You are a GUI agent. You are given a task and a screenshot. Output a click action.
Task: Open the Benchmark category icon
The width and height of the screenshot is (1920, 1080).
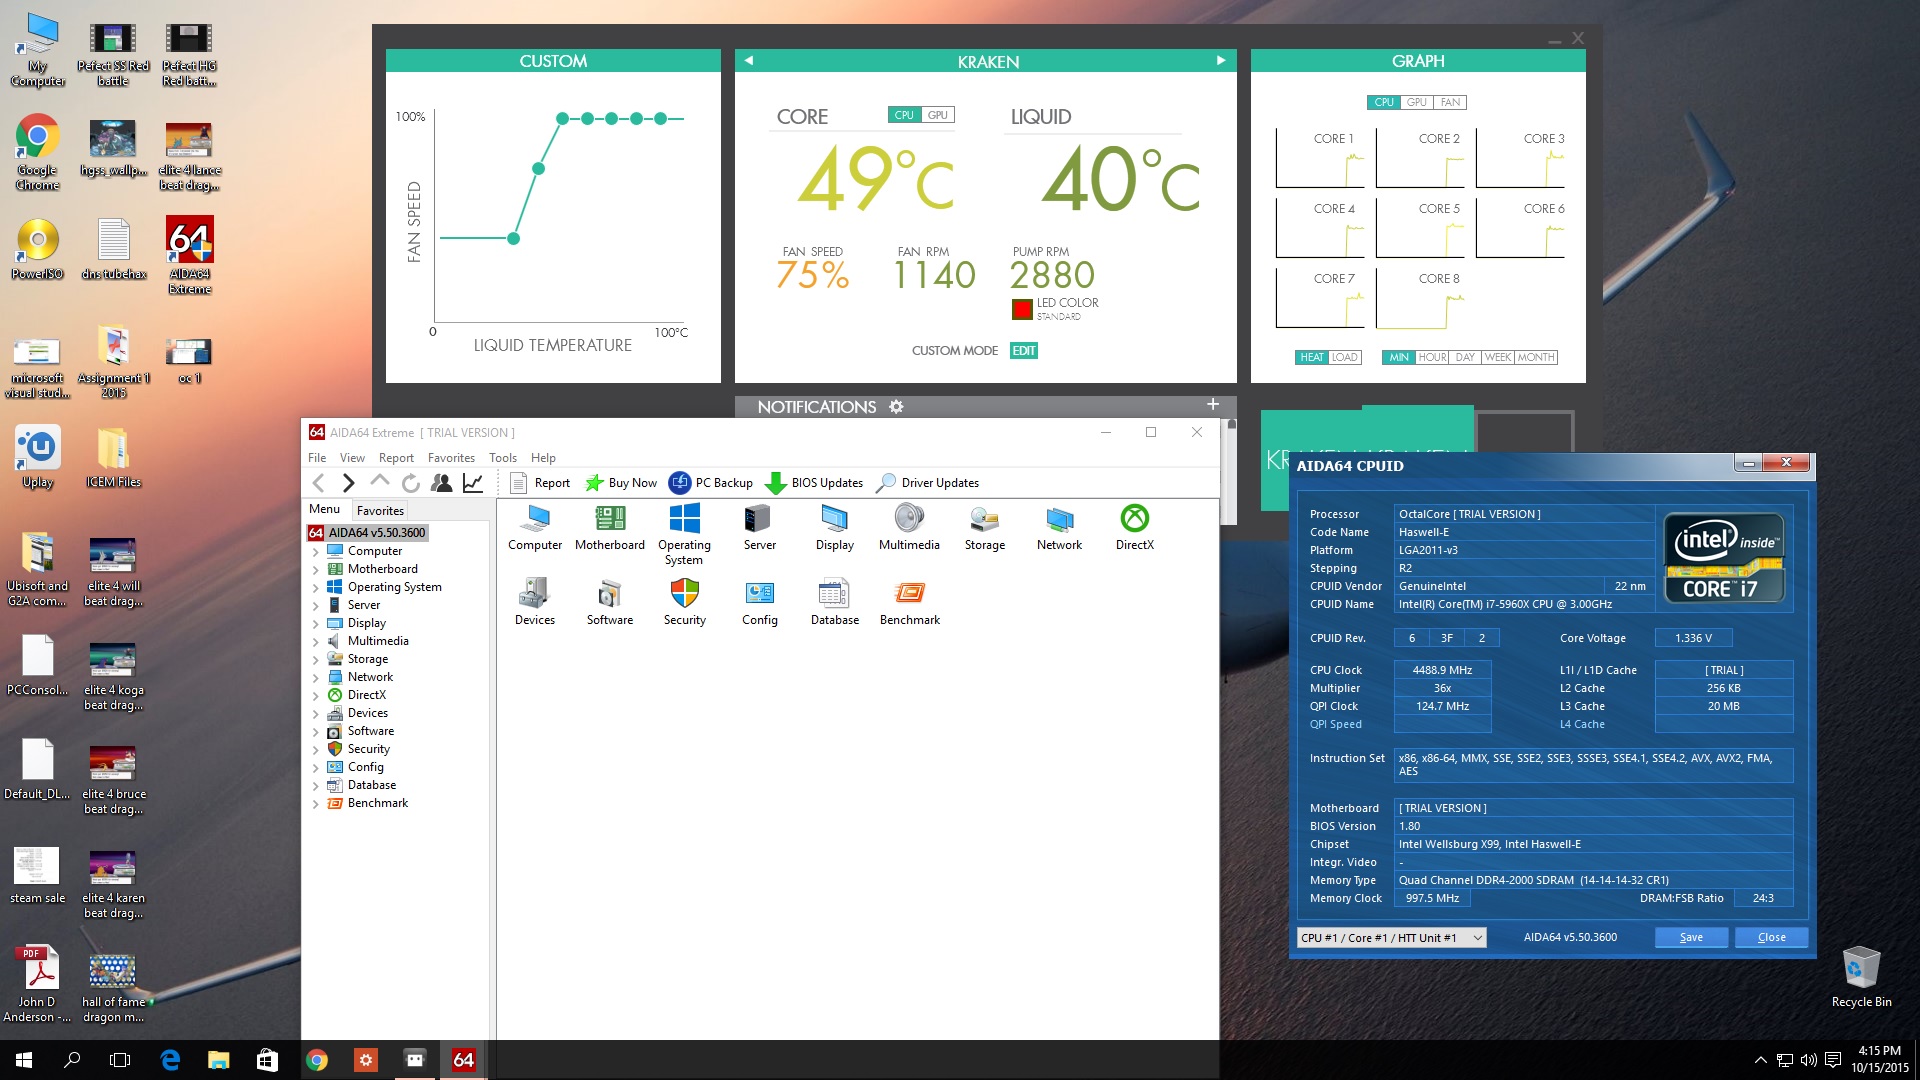pos(909,602)
